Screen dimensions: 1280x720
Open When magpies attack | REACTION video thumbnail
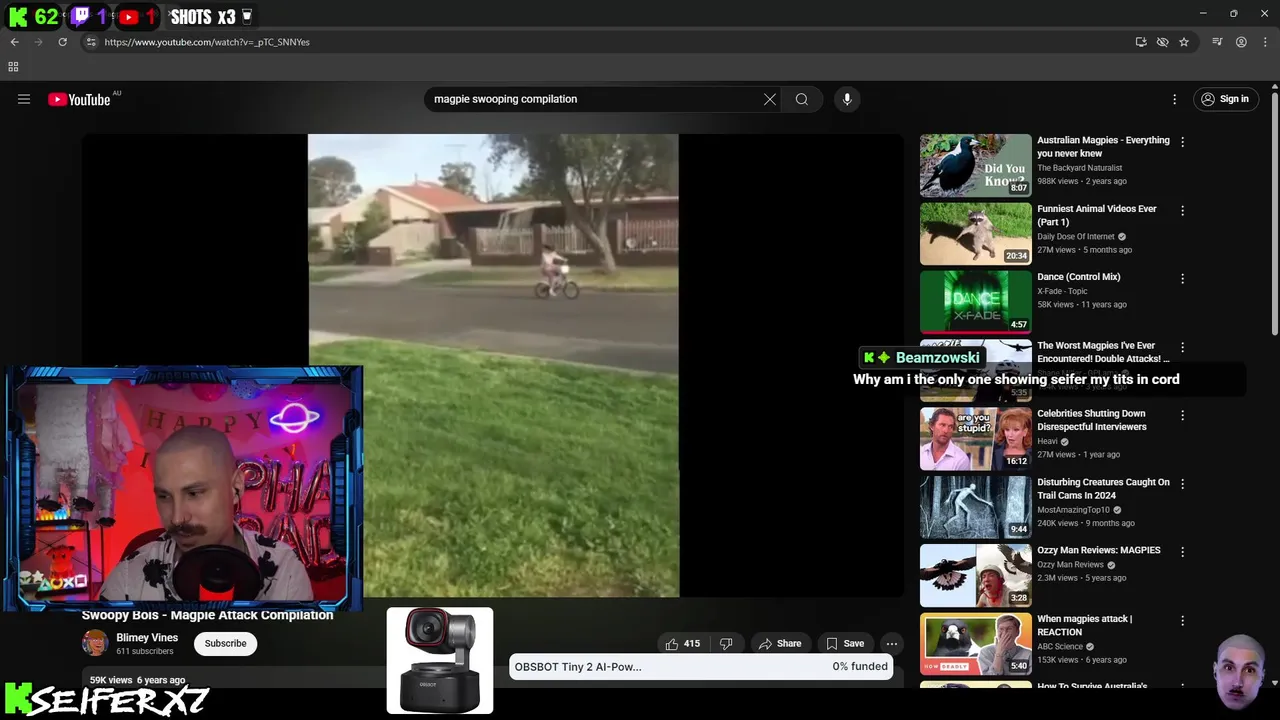pyautogui.click(x=975, y=643)
